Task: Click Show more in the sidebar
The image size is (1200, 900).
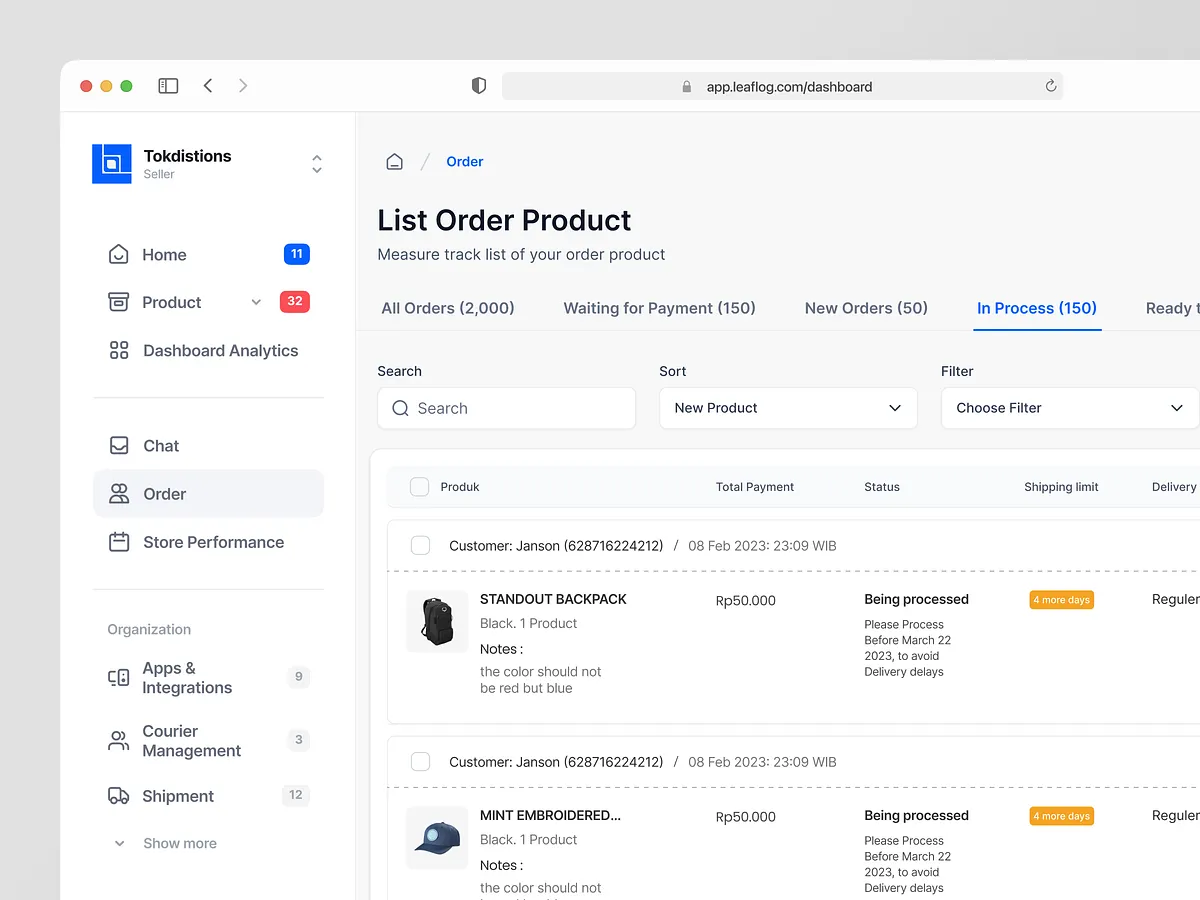Action: (179, 843)
